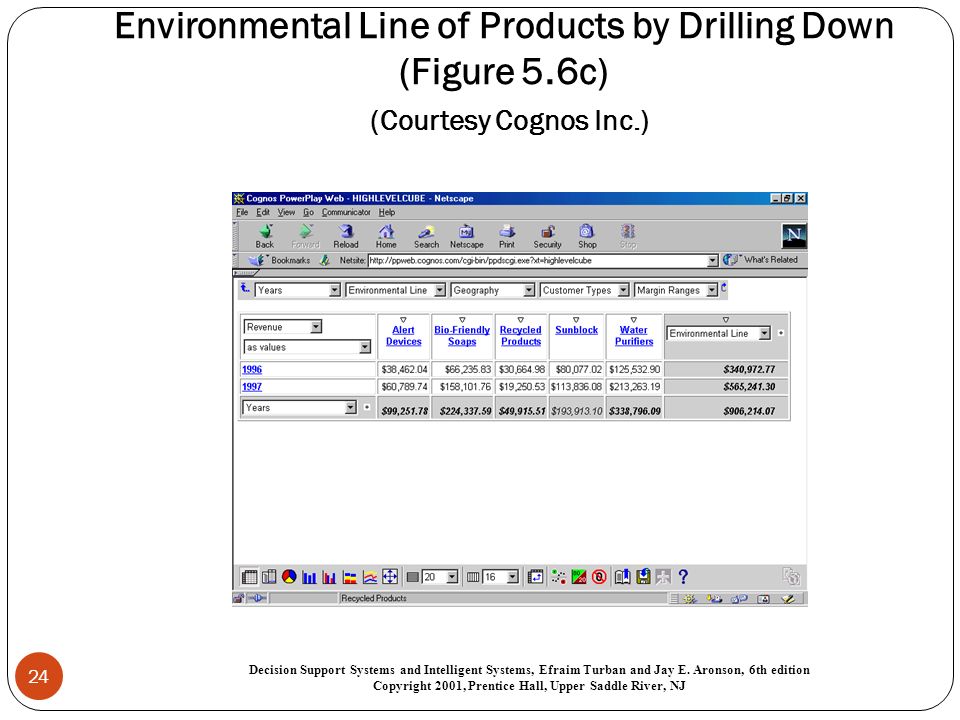Drill into the Recycled Products link

(521, 336)
